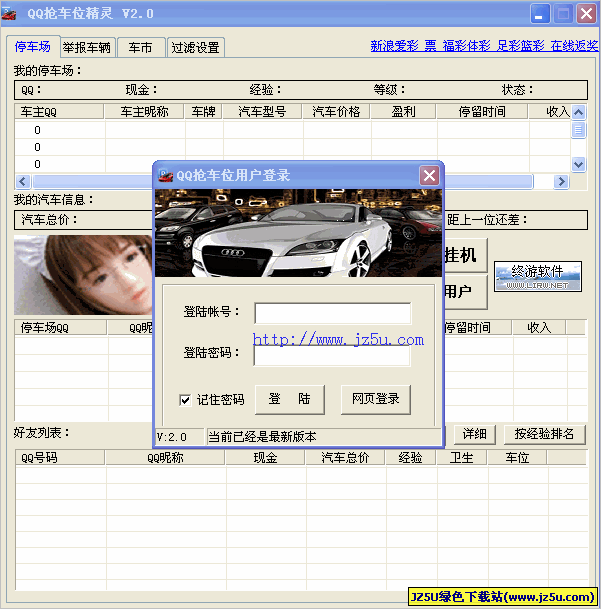Click the 登陆密码 input field
Image resolution: width=601 pixels, height=609 pixels.
332,355
